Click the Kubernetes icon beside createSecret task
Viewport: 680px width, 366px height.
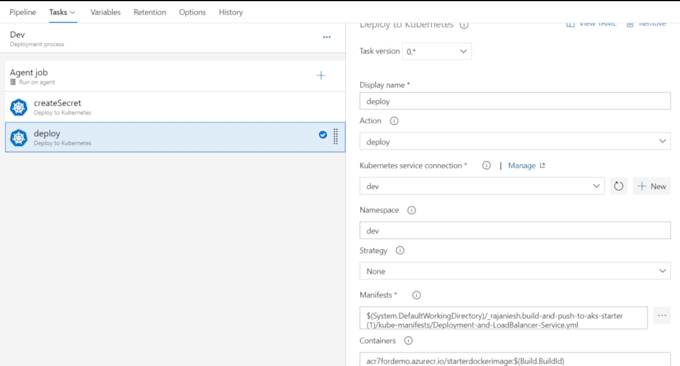pos(19,107)
